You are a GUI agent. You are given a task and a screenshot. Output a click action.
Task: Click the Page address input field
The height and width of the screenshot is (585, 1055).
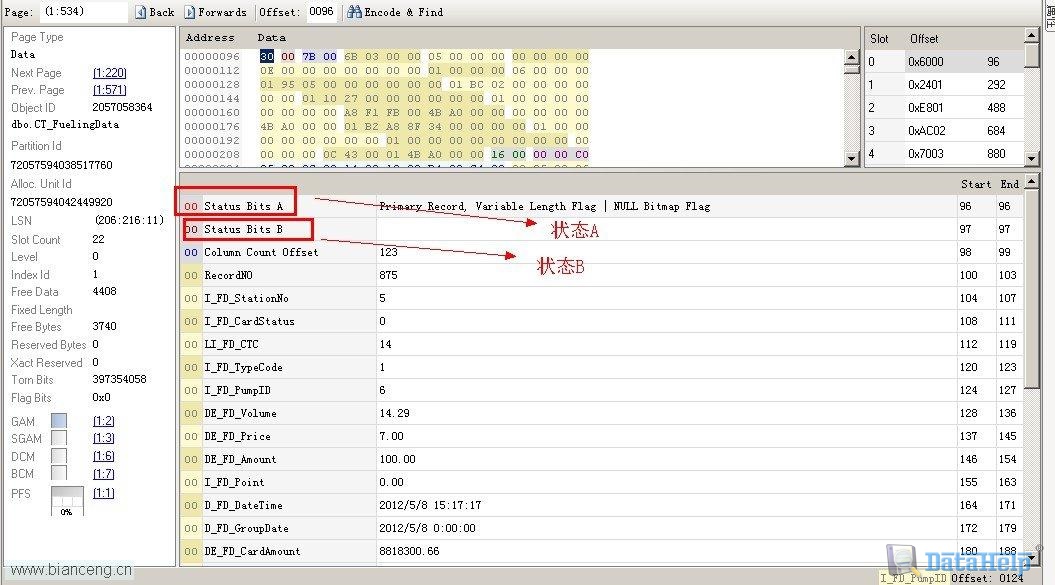[x=84, y=12]
